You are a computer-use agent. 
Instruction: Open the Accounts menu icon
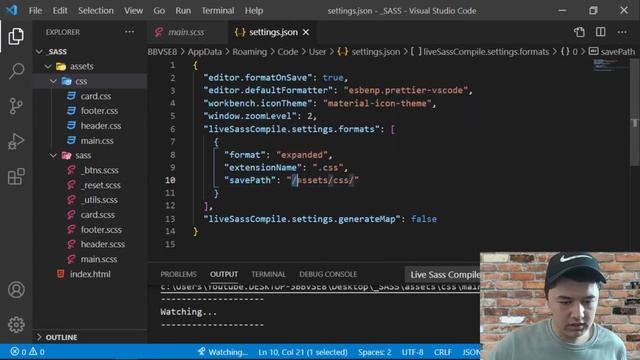click(16, 290)
